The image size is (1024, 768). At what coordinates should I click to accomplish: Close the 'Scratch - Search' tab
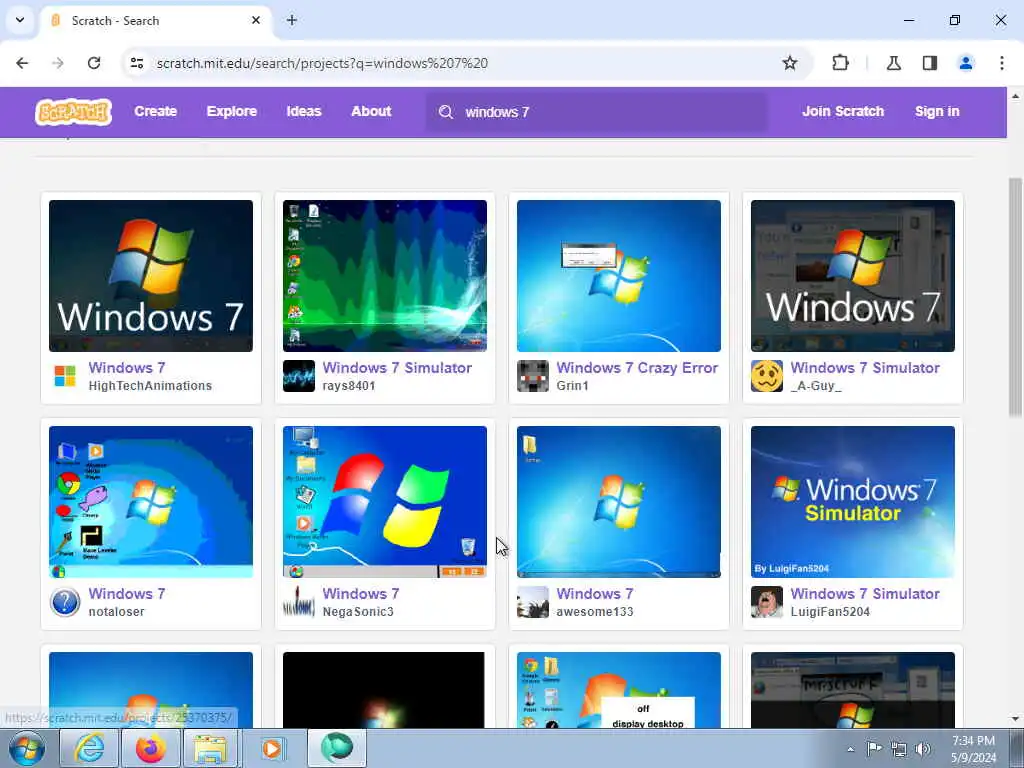[x=256, y=20]
